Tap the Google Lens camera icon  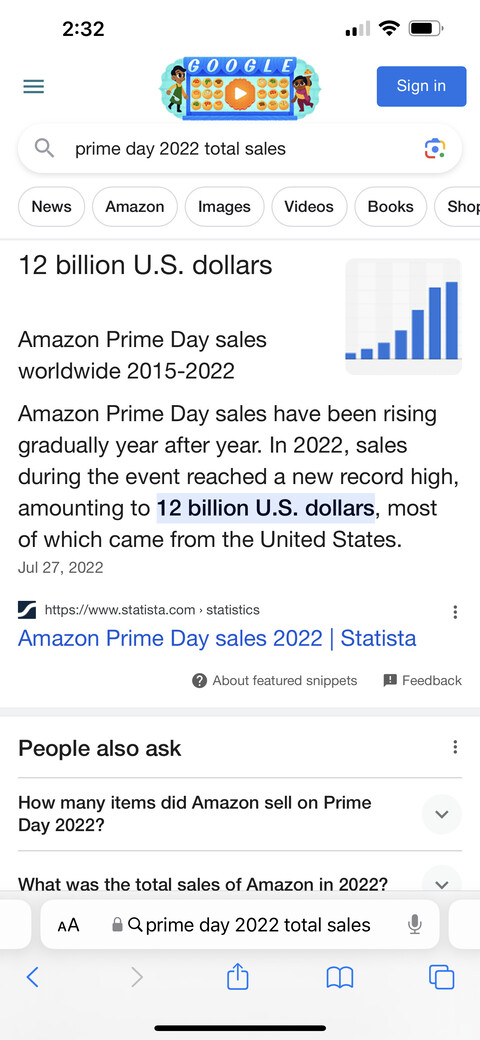[x=435, y=149]
